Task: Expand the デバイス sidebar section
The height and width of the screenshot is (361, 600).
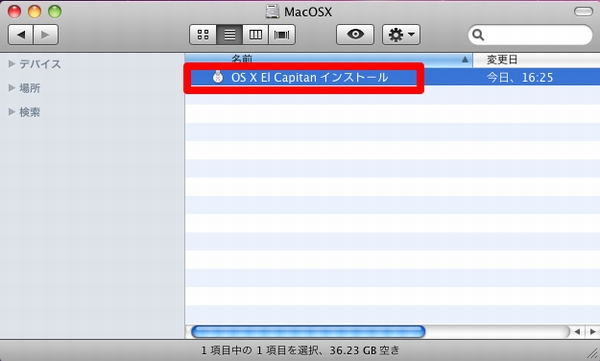Action: (11, 64)
